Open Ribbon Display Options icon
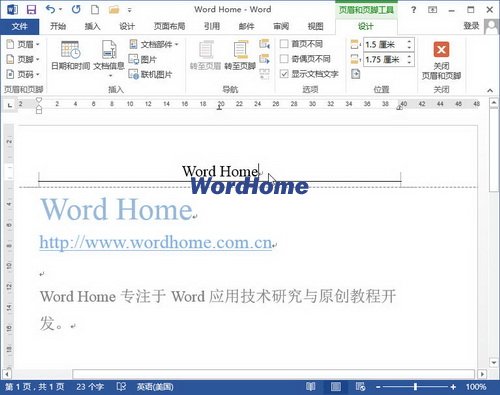This screenshot has width=500, height=395. (433, 10)
